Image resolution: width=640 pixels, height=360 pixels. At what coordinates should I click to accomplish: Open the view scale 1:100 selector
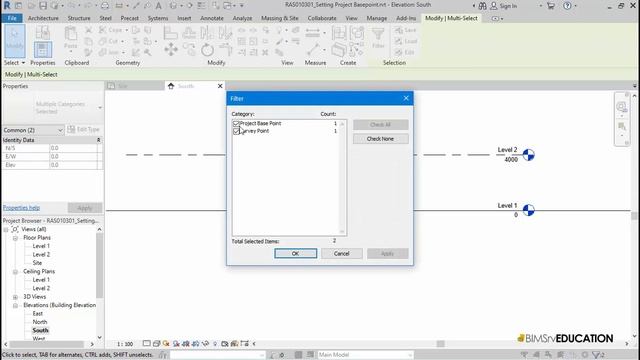125,344
